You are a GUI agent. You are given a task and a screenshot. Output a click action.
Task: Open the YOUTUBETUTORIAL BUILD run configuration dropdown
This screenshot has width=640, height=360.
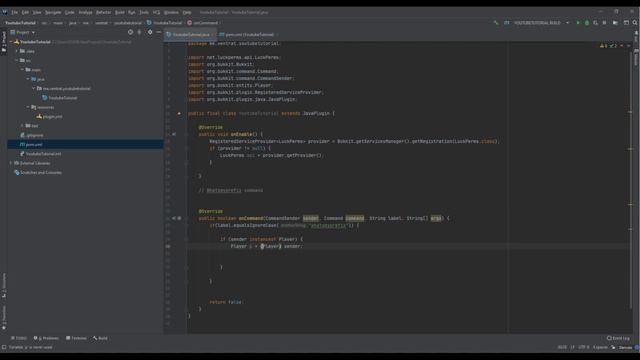[538, 23]
